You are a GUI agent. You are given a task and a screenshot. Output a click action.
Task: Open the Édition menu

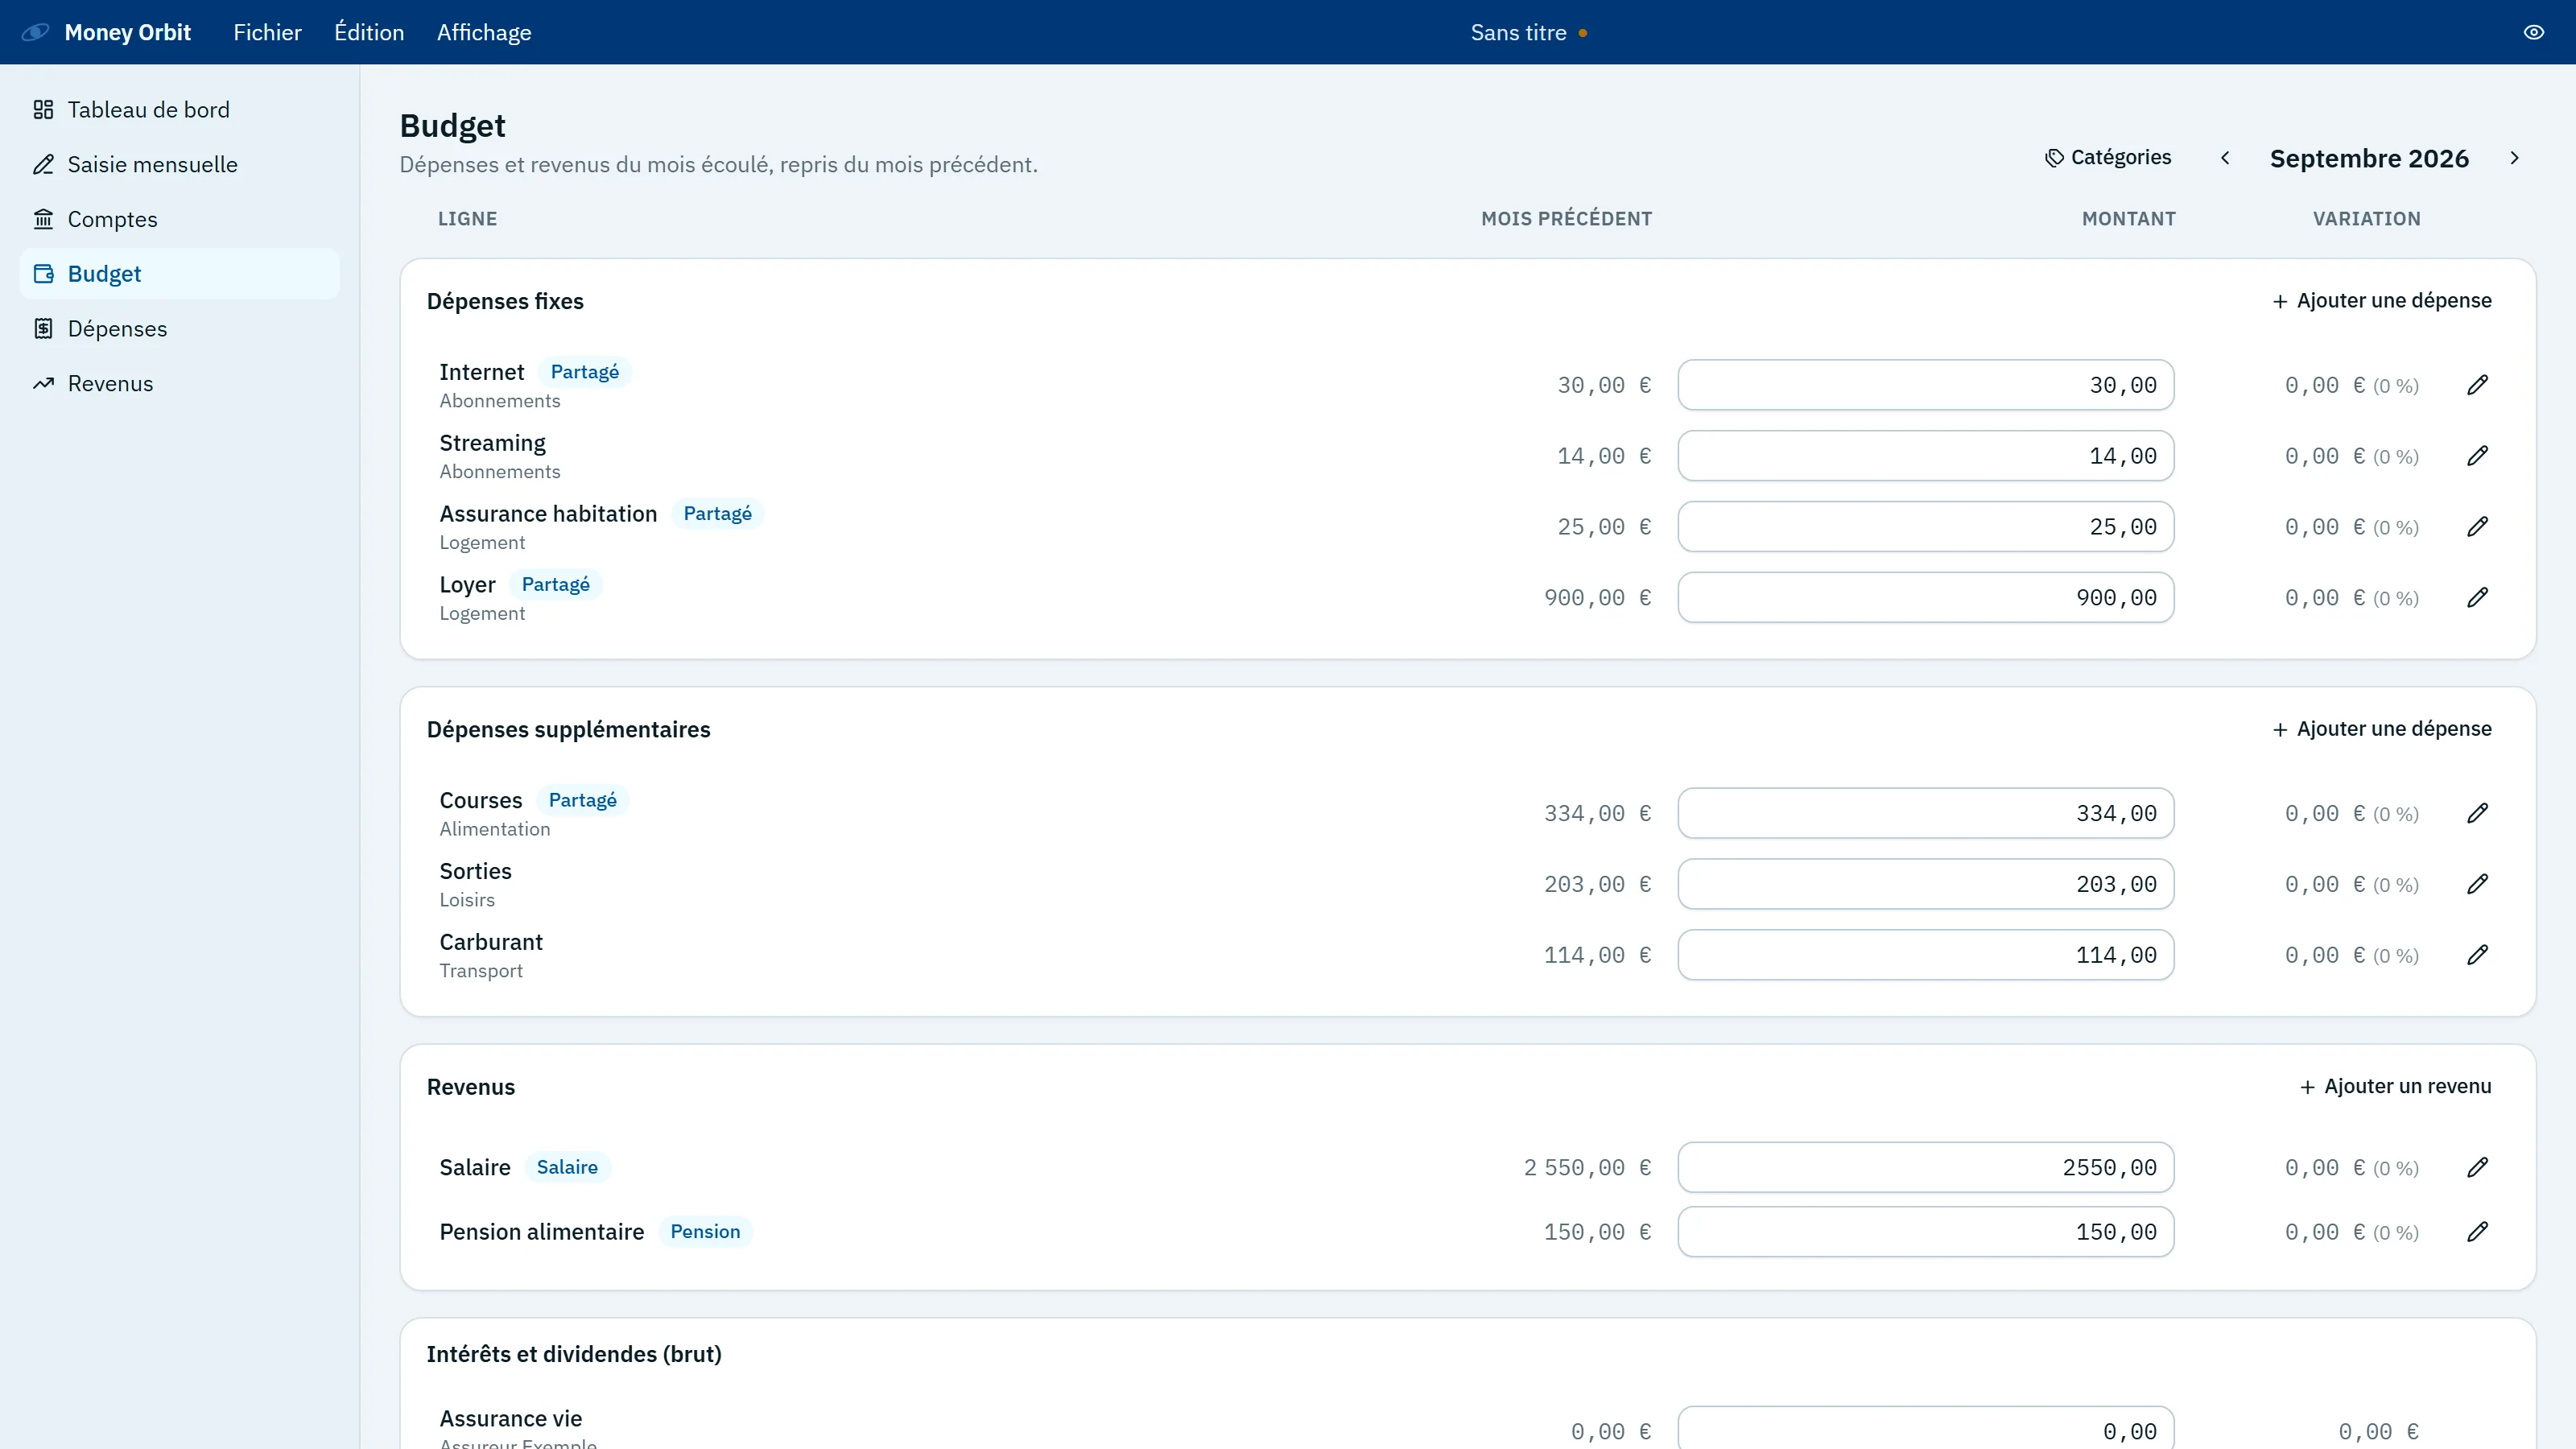pos(369,32)
